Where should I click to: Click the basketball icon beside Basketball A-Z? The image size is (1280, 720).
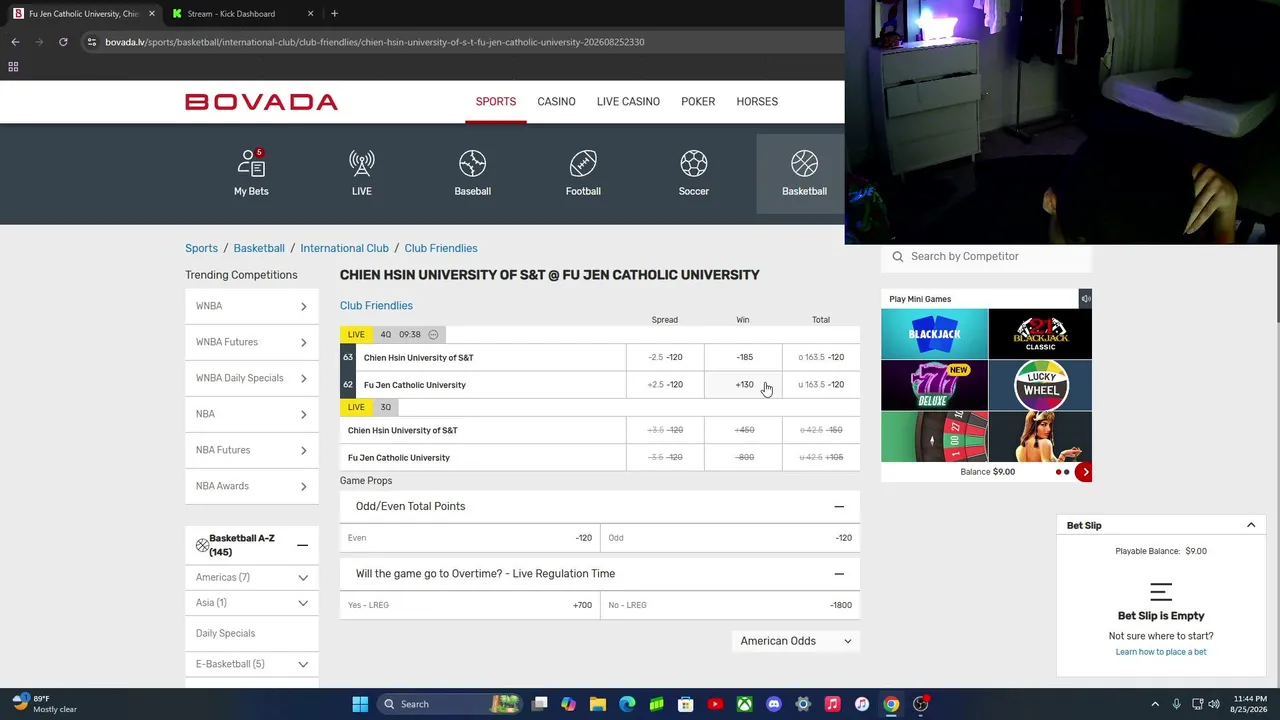point(202,545)
